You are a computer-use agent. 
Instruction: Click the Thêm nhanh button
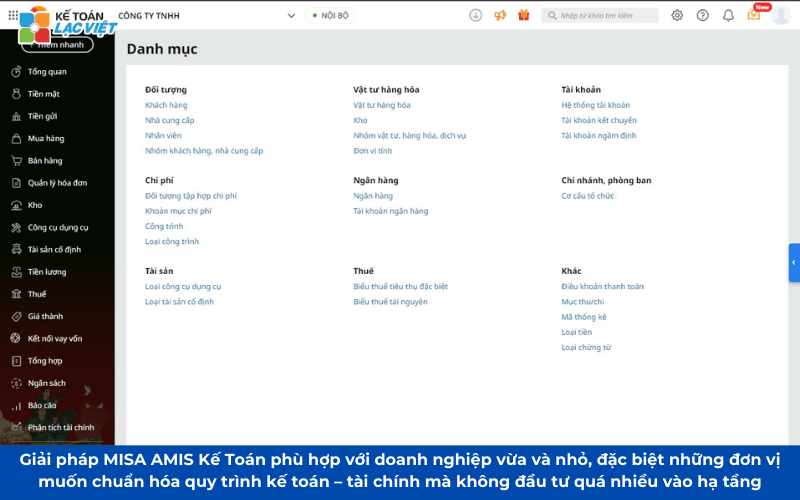click(x=62, y=45)
